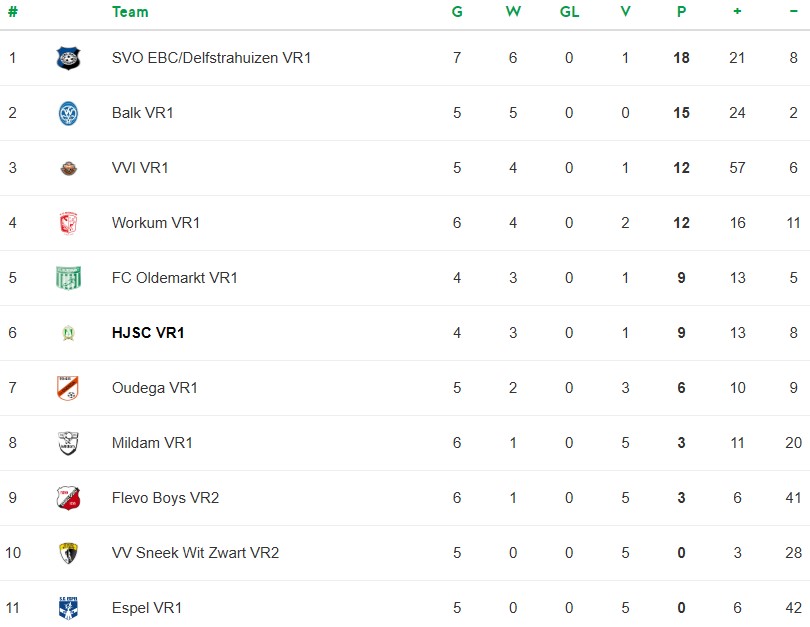Click the SVO EBC/Delfstrahuizen club logo
The image size is (810, 627).
pyautogui.click(x=68, y=58)
